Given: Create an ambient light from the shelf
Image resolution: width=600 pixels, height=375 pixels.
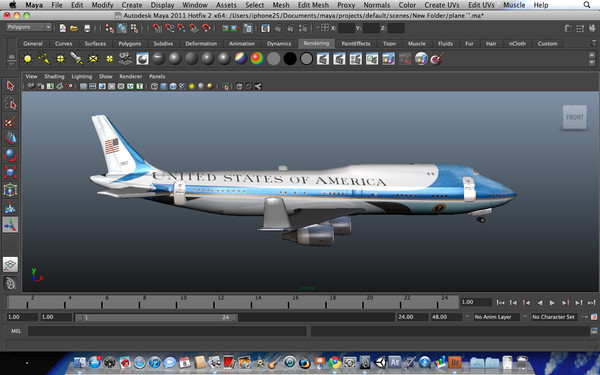Looking at the screenshot, I should [x=28, y=59].
